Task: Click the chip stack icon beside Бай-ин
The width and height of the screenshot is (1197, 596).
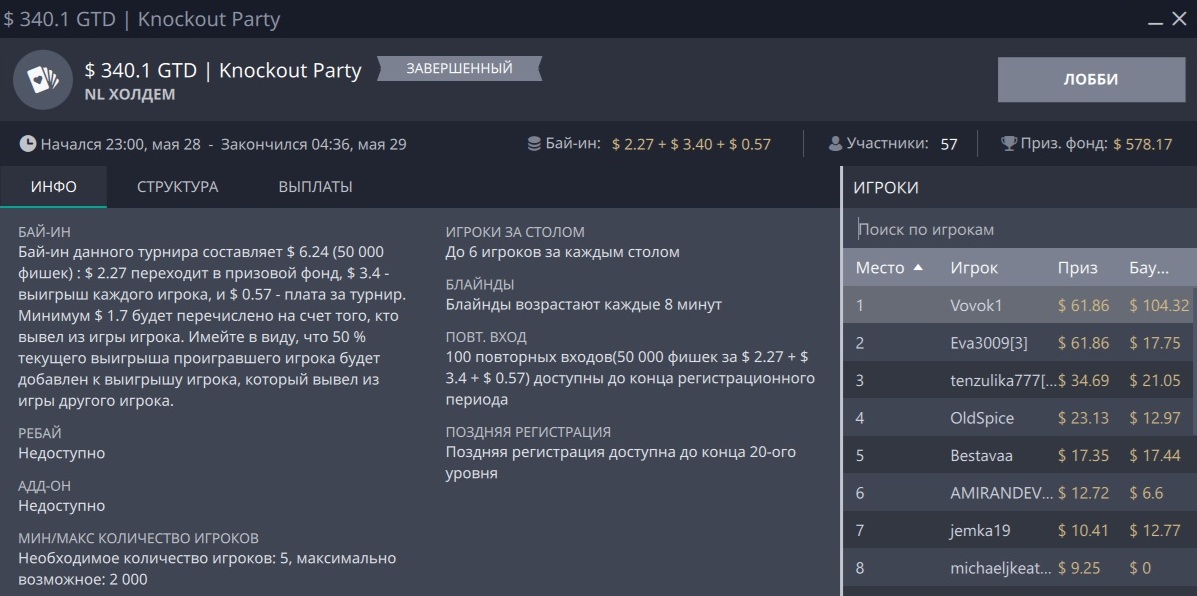Action: tap(535, 144)
